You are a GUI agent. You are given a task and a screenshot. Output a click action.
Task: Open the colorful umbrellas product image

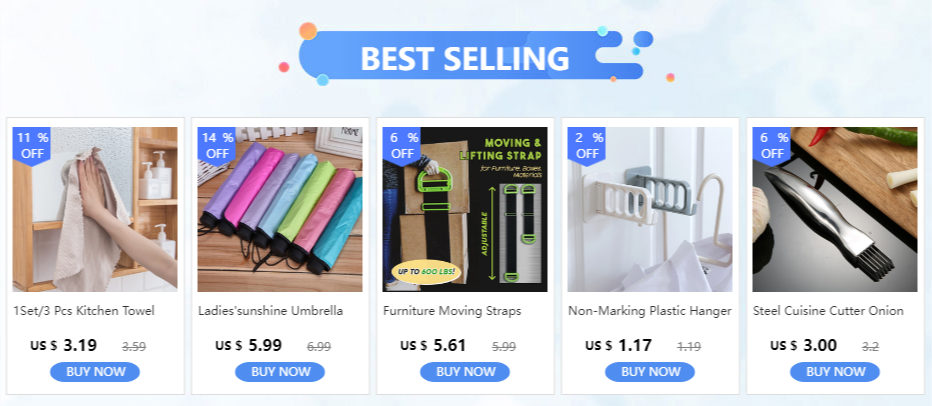tap(280, 209)
